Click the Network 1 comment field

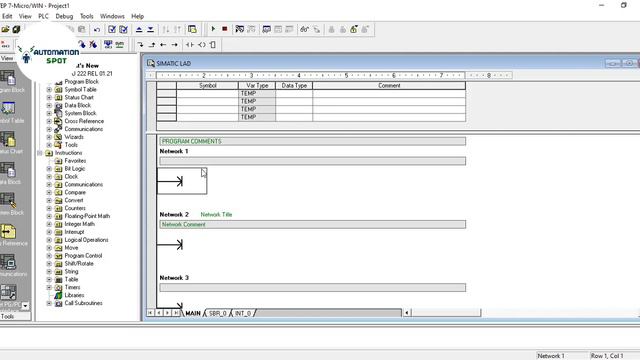313,161
